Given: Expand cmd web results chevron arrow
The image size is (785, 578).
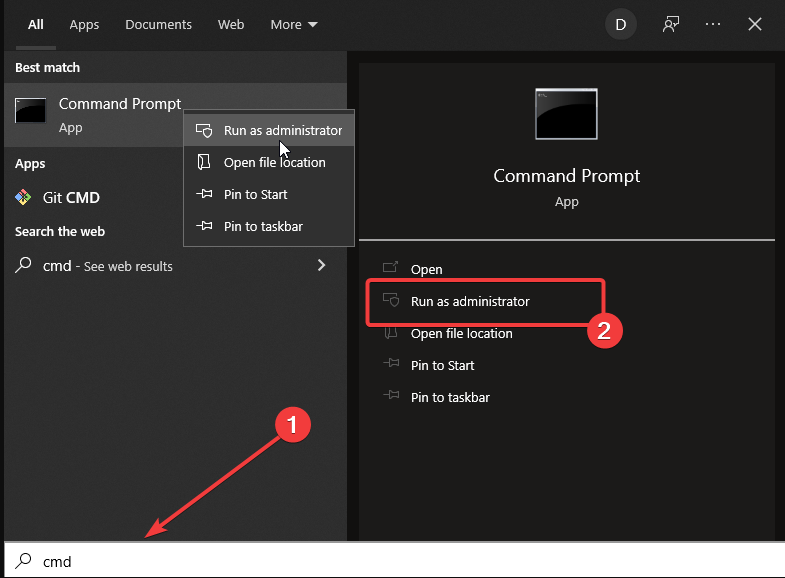Looking at the screenshot, I should [x=321, y=265].
